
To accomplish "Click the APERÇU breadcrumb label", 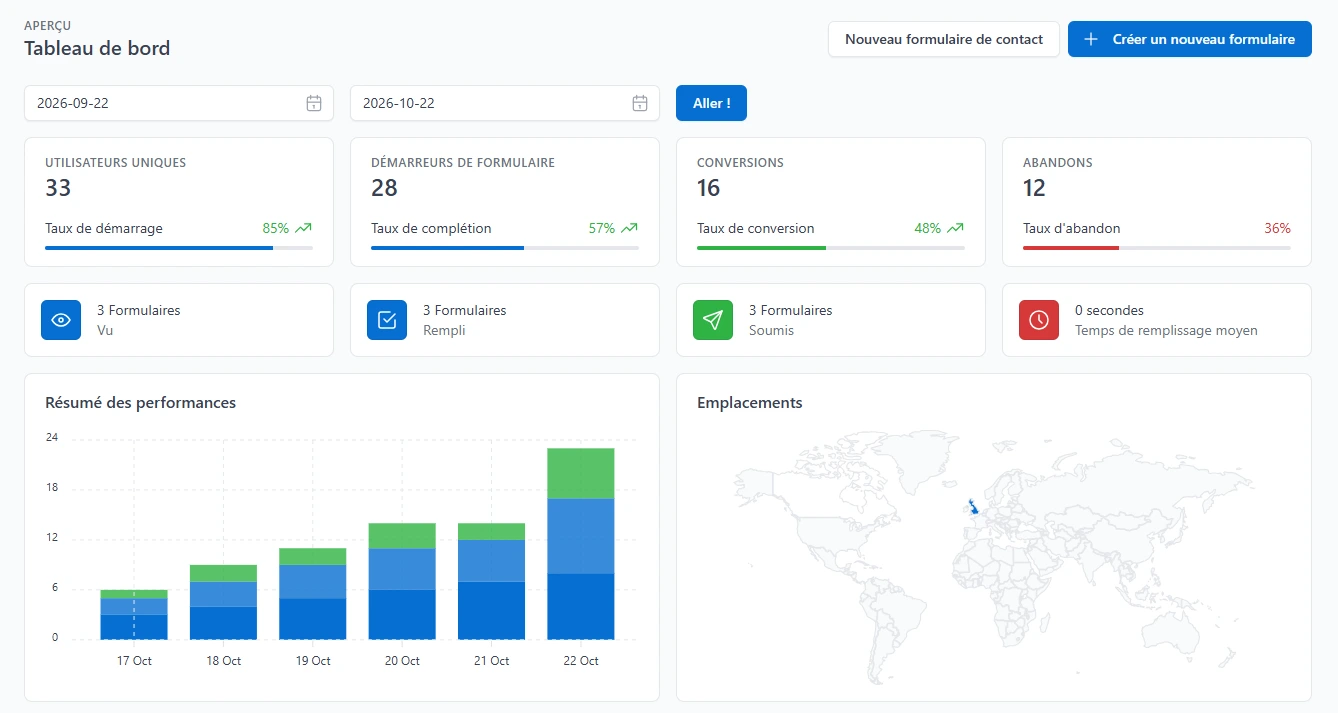I will (x=47, y=25).
